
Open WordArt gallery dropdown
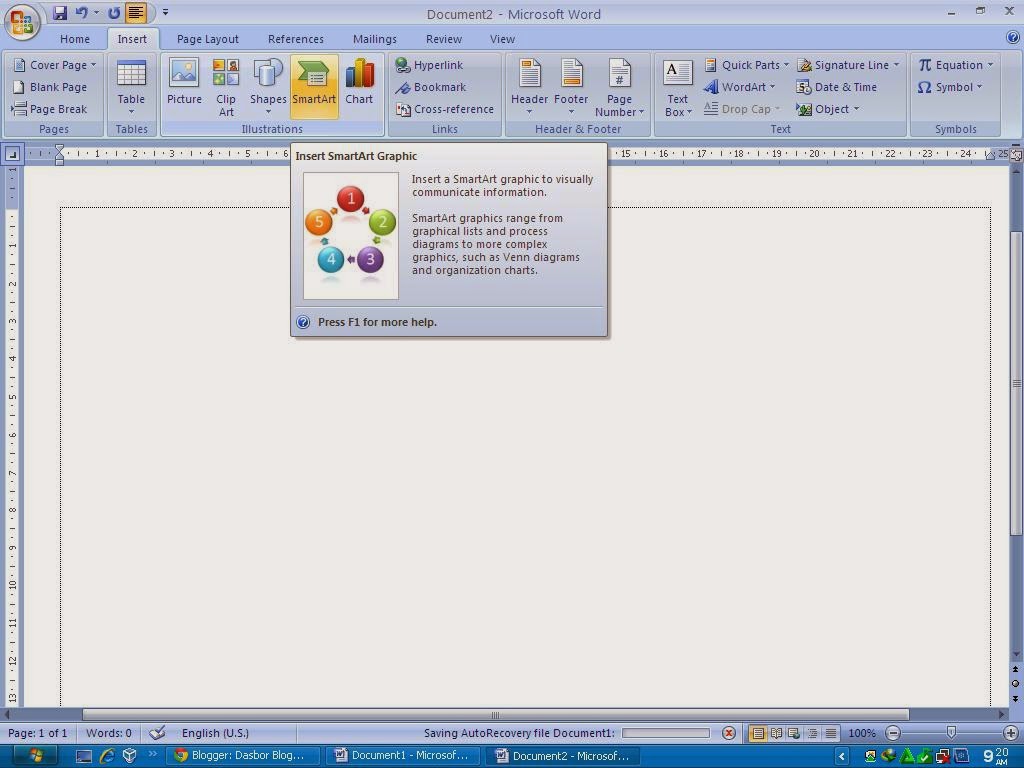coord(739,87)
